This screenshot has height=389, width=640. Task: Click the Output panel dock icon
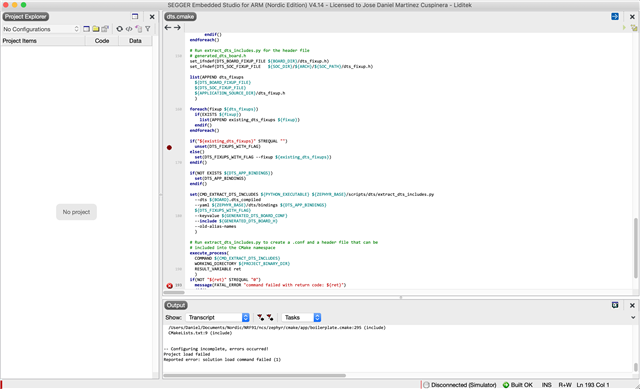pyautogui.click(x=615, y=305)
